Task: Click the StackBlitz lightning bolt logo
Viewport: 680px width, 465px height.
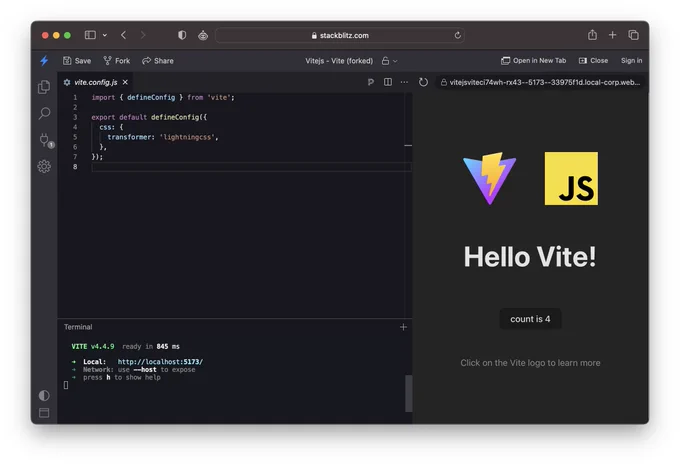Action: click(44, 61)
